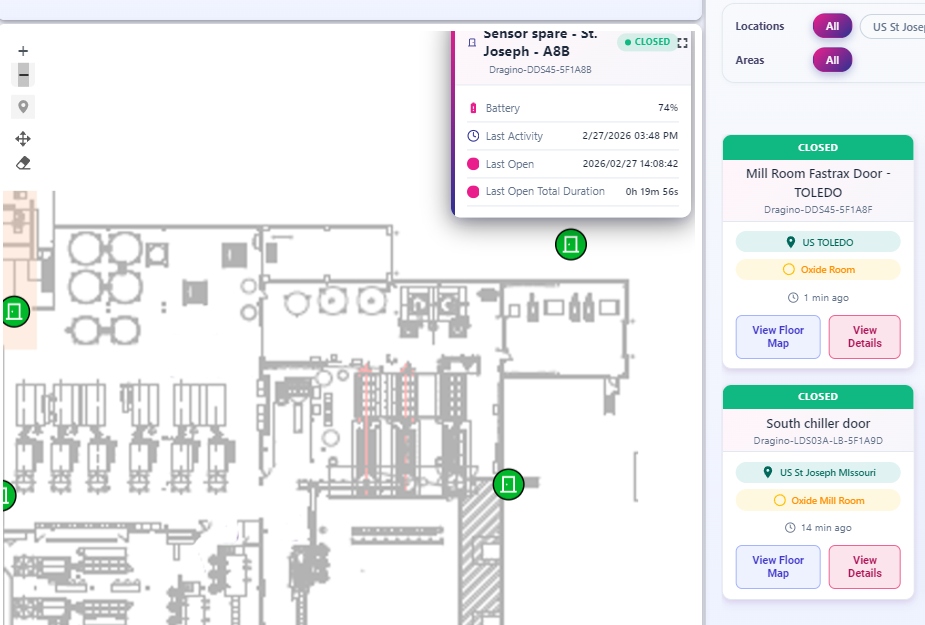925x625 pixels.
Task: Select the Oxide Room area tag
Action: (817, 269)
